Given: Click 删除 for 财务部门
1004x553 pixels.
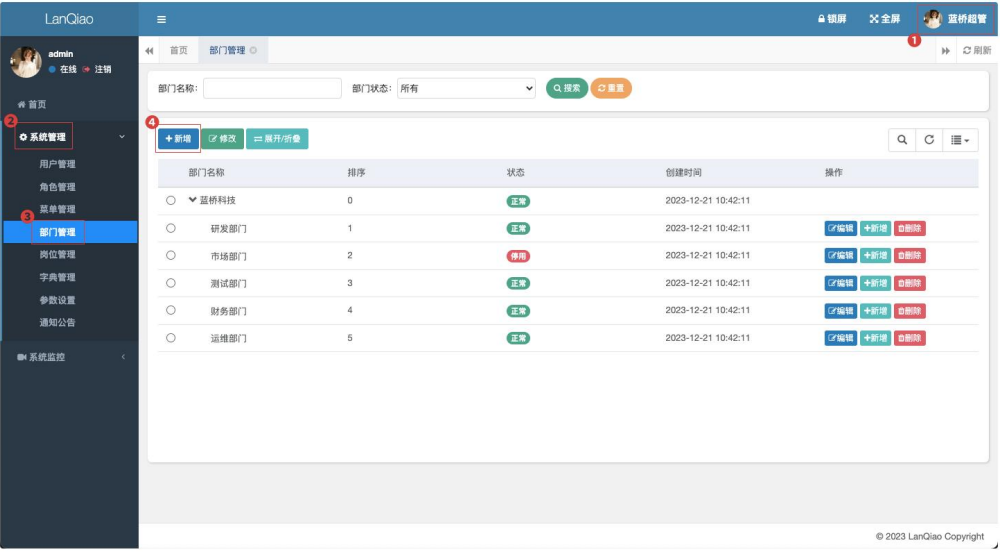Looking at the screenshot, I should (910, 311).
